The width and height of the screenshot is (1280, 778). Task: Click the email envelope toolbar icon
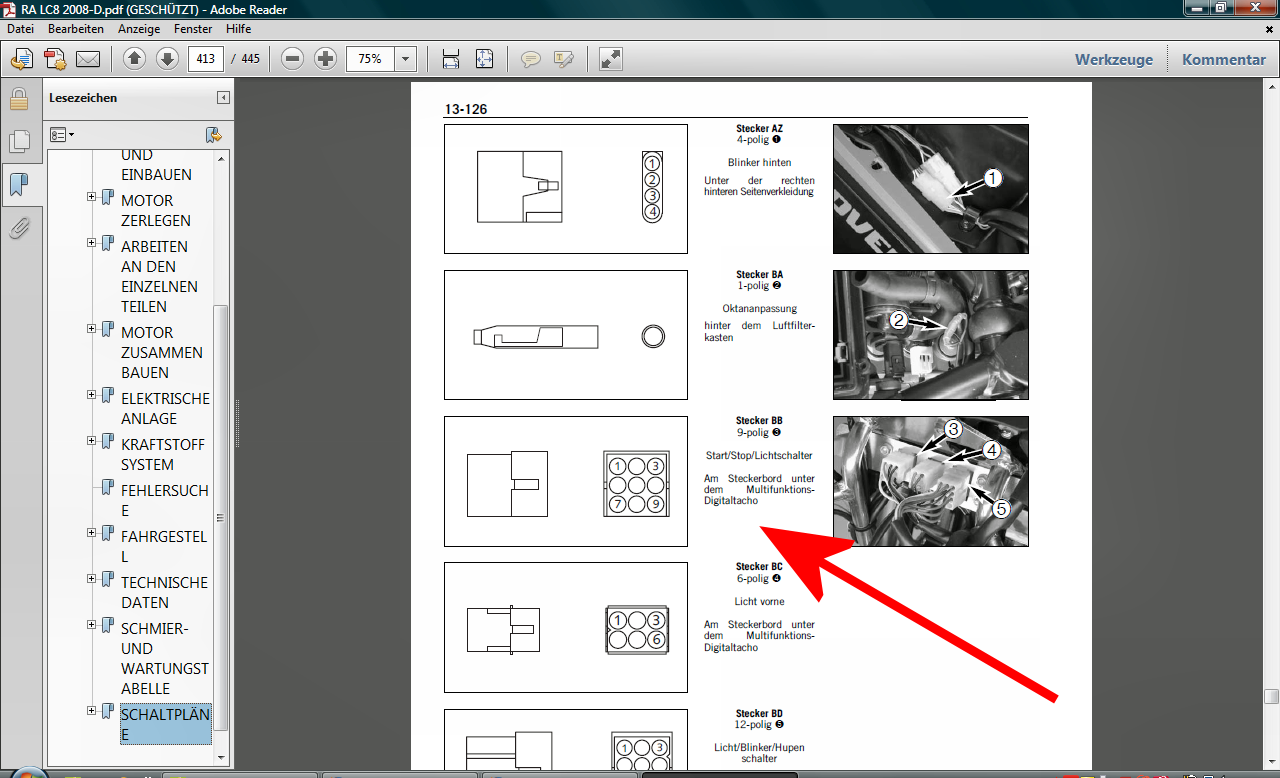88,59
